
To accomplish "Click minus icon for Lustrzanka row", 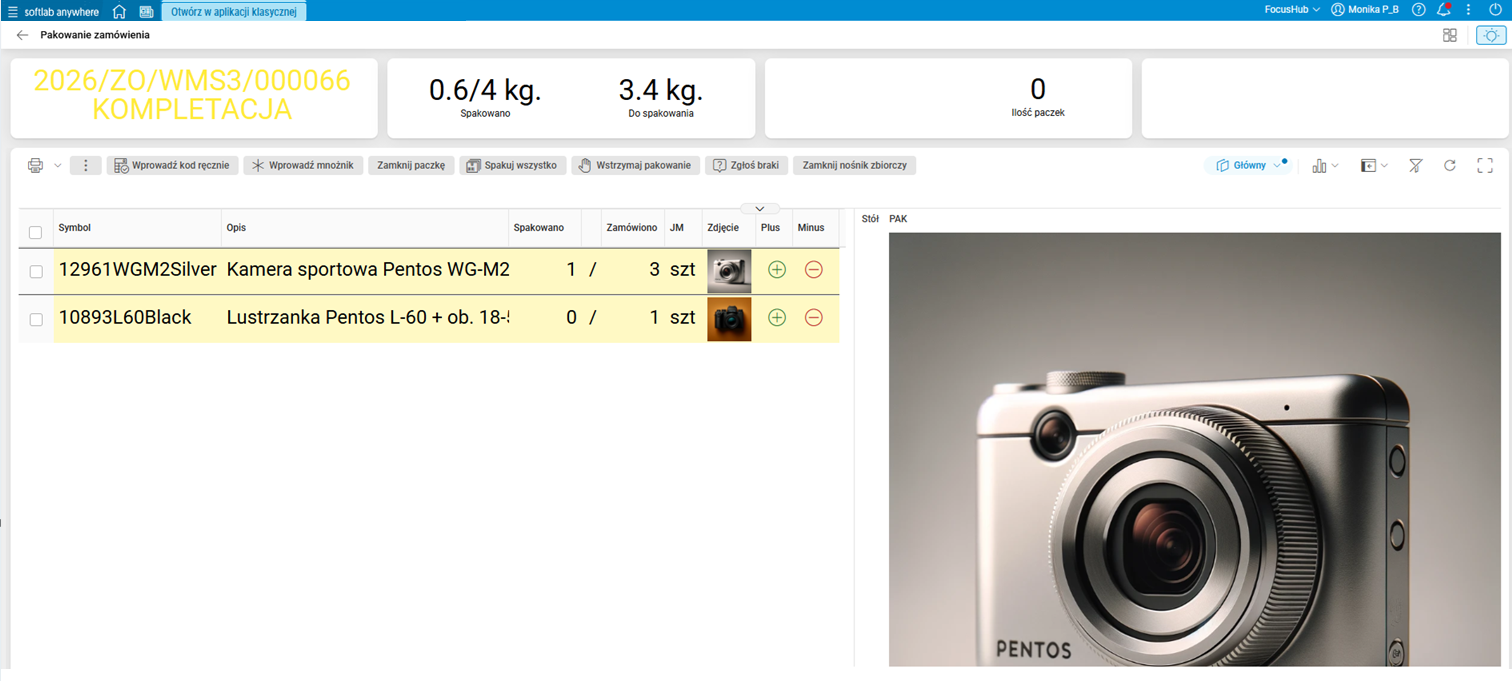I will tap(814, 318).
